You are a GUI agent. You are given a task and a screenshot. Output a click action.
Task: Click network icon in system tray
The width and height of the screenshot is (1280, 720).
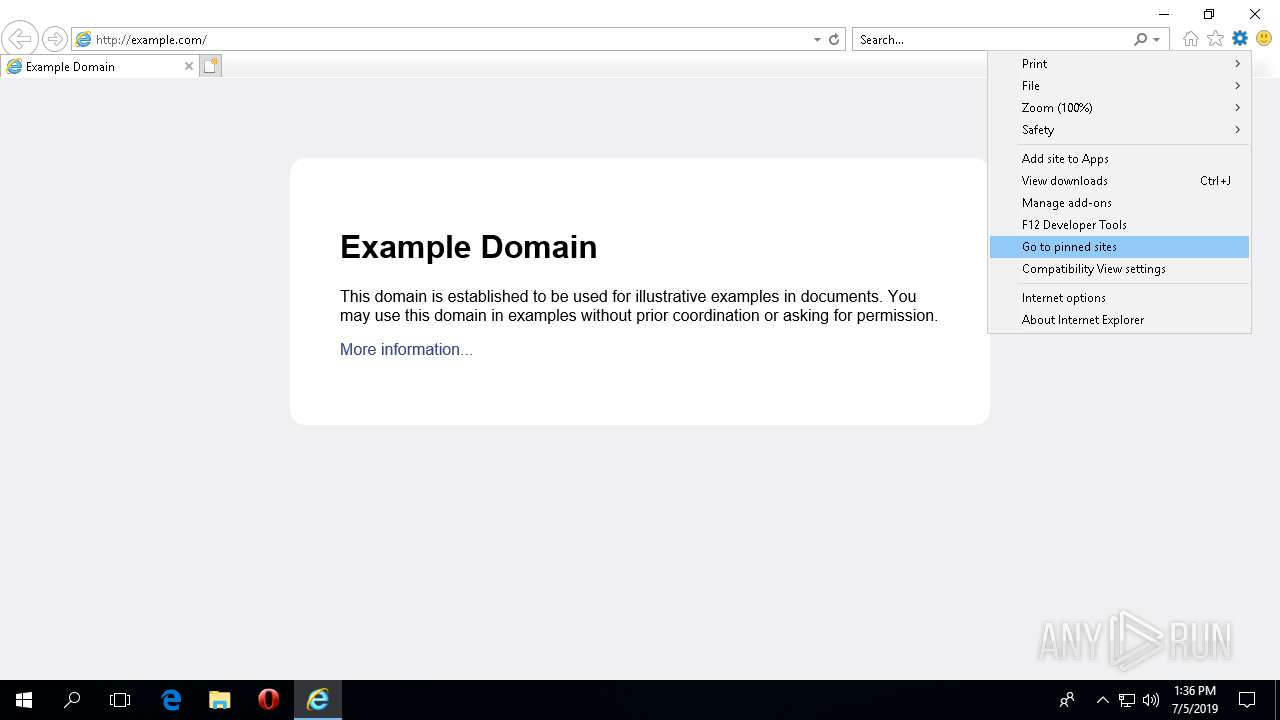pos(1127,700)
